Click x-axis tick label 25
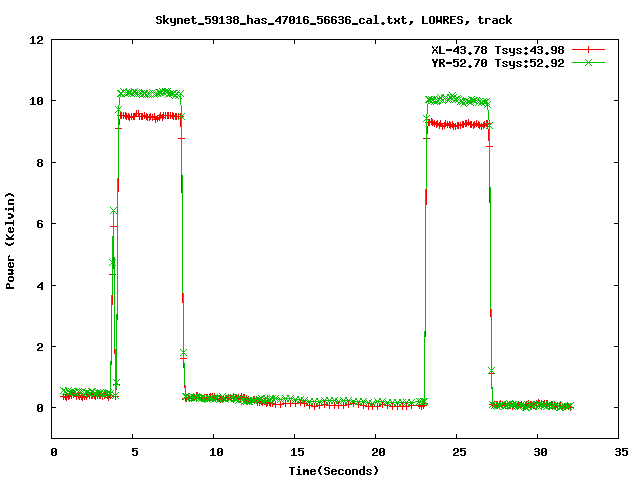Image resolution: width=640 pixels, height=480 pixels. 459,452
